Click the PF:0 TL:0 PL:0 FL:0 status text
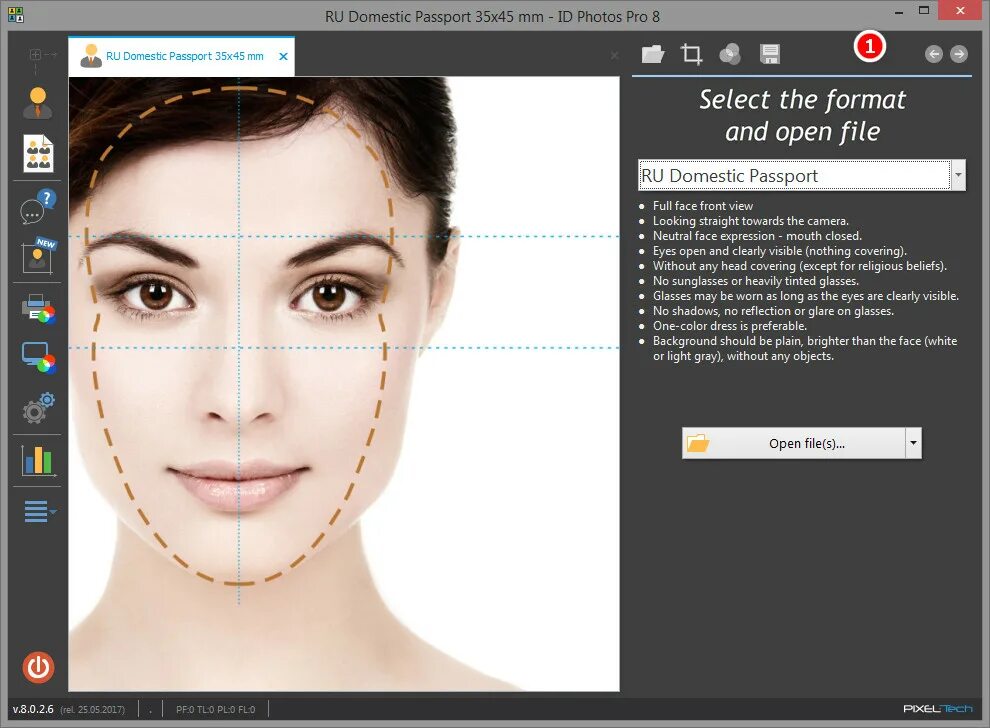 [215, 710]
